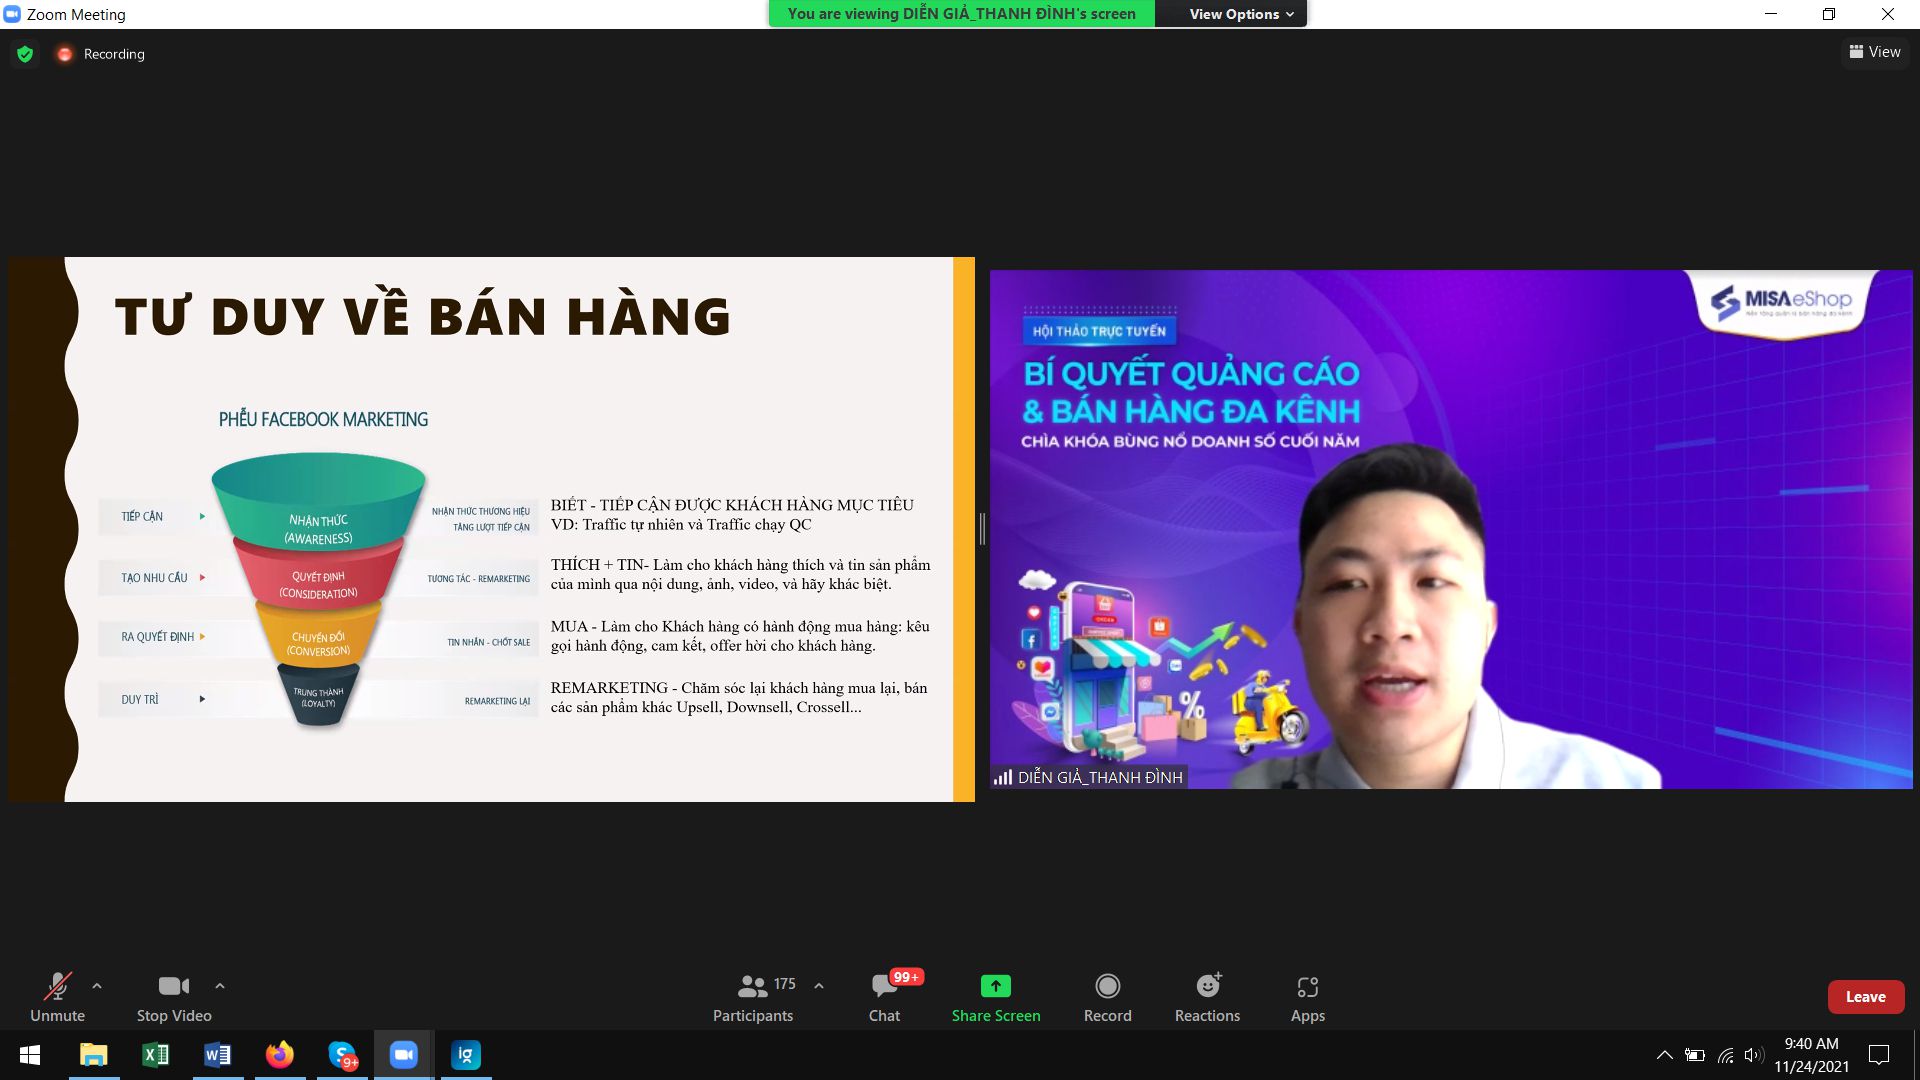The height and width of the screenshot is (1080, 1920).
Task: Open the View layout menu
Action: point(1875,52)
